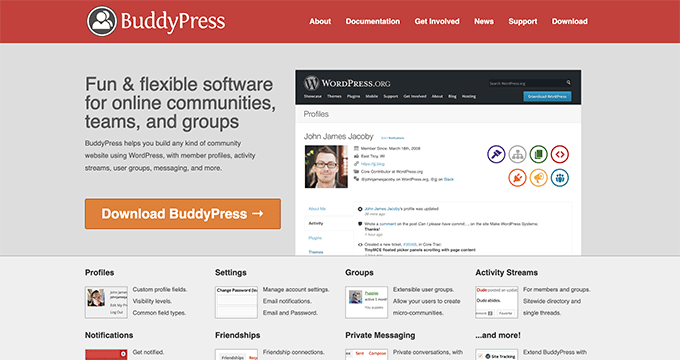Click the Friendships section heading
This screenshot has width=680, height=360.
[x=238, y=335]
